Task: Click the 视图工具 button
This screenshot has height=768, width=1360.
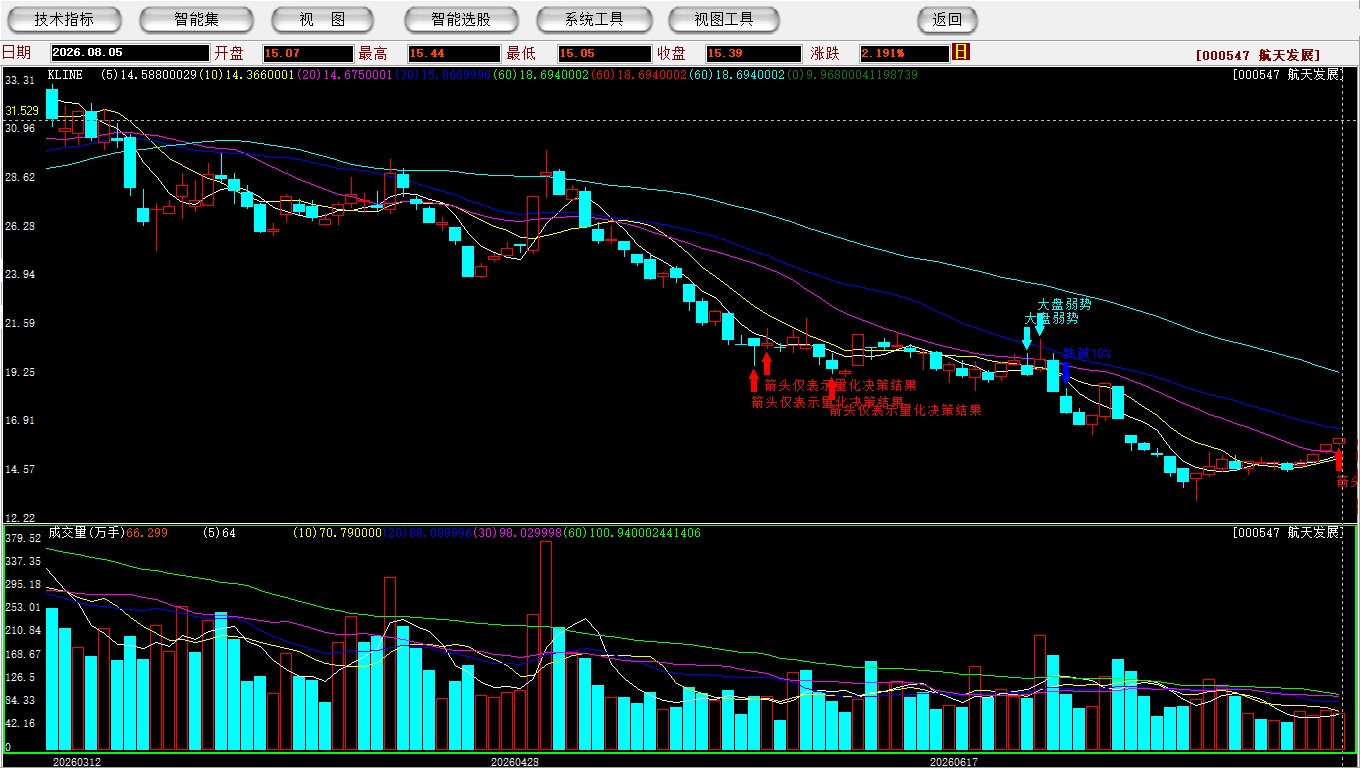Action: click(x=725, y=19)
